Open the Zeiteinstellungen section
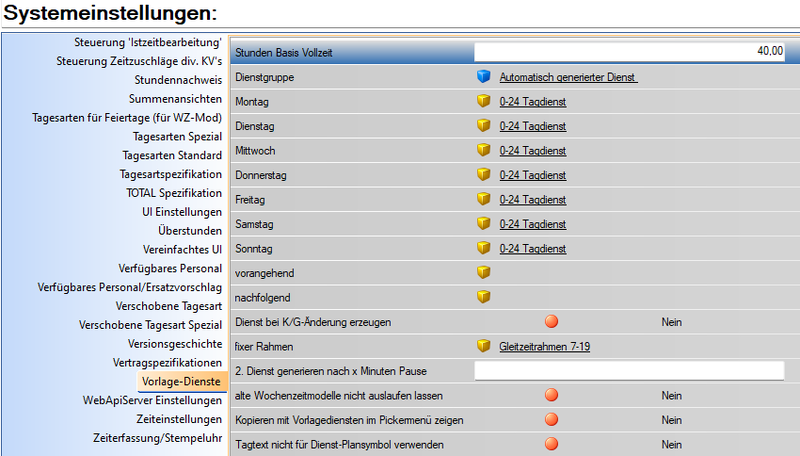Viewport: 800px width, 456px height. coord(179,420)
